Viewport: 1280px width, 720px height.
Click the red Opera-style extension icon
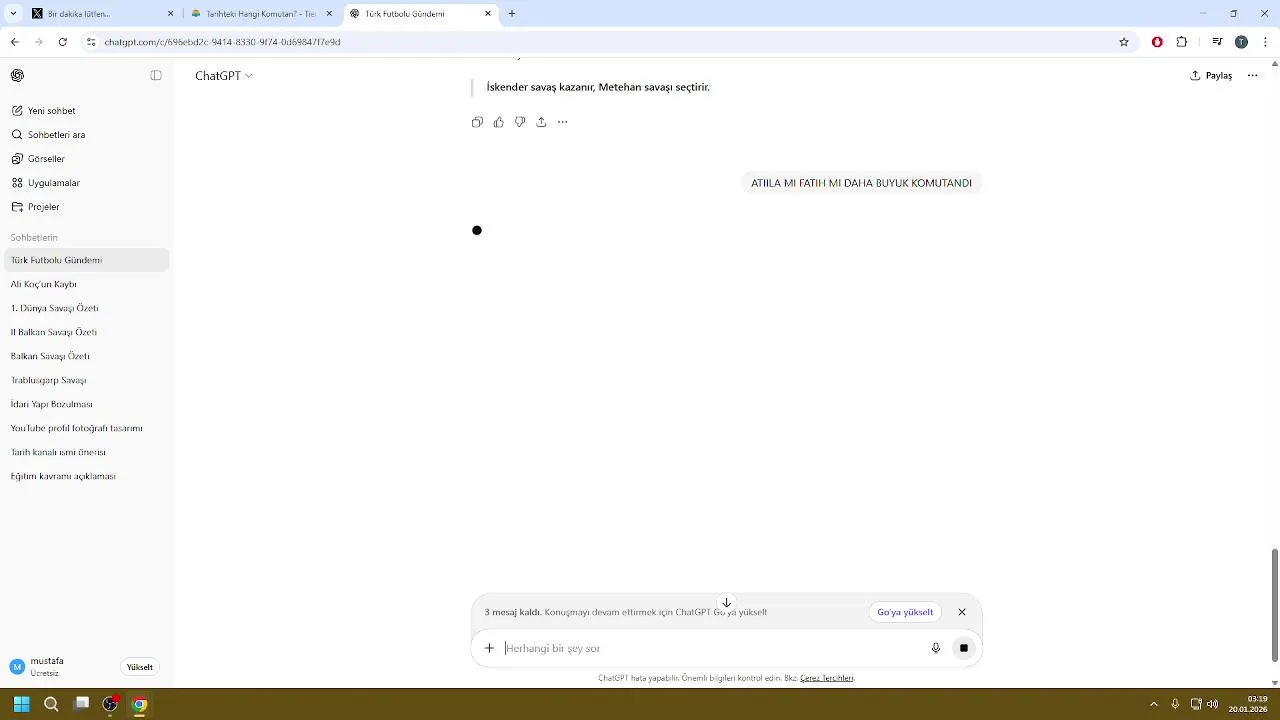click(x=1157, y=42)
